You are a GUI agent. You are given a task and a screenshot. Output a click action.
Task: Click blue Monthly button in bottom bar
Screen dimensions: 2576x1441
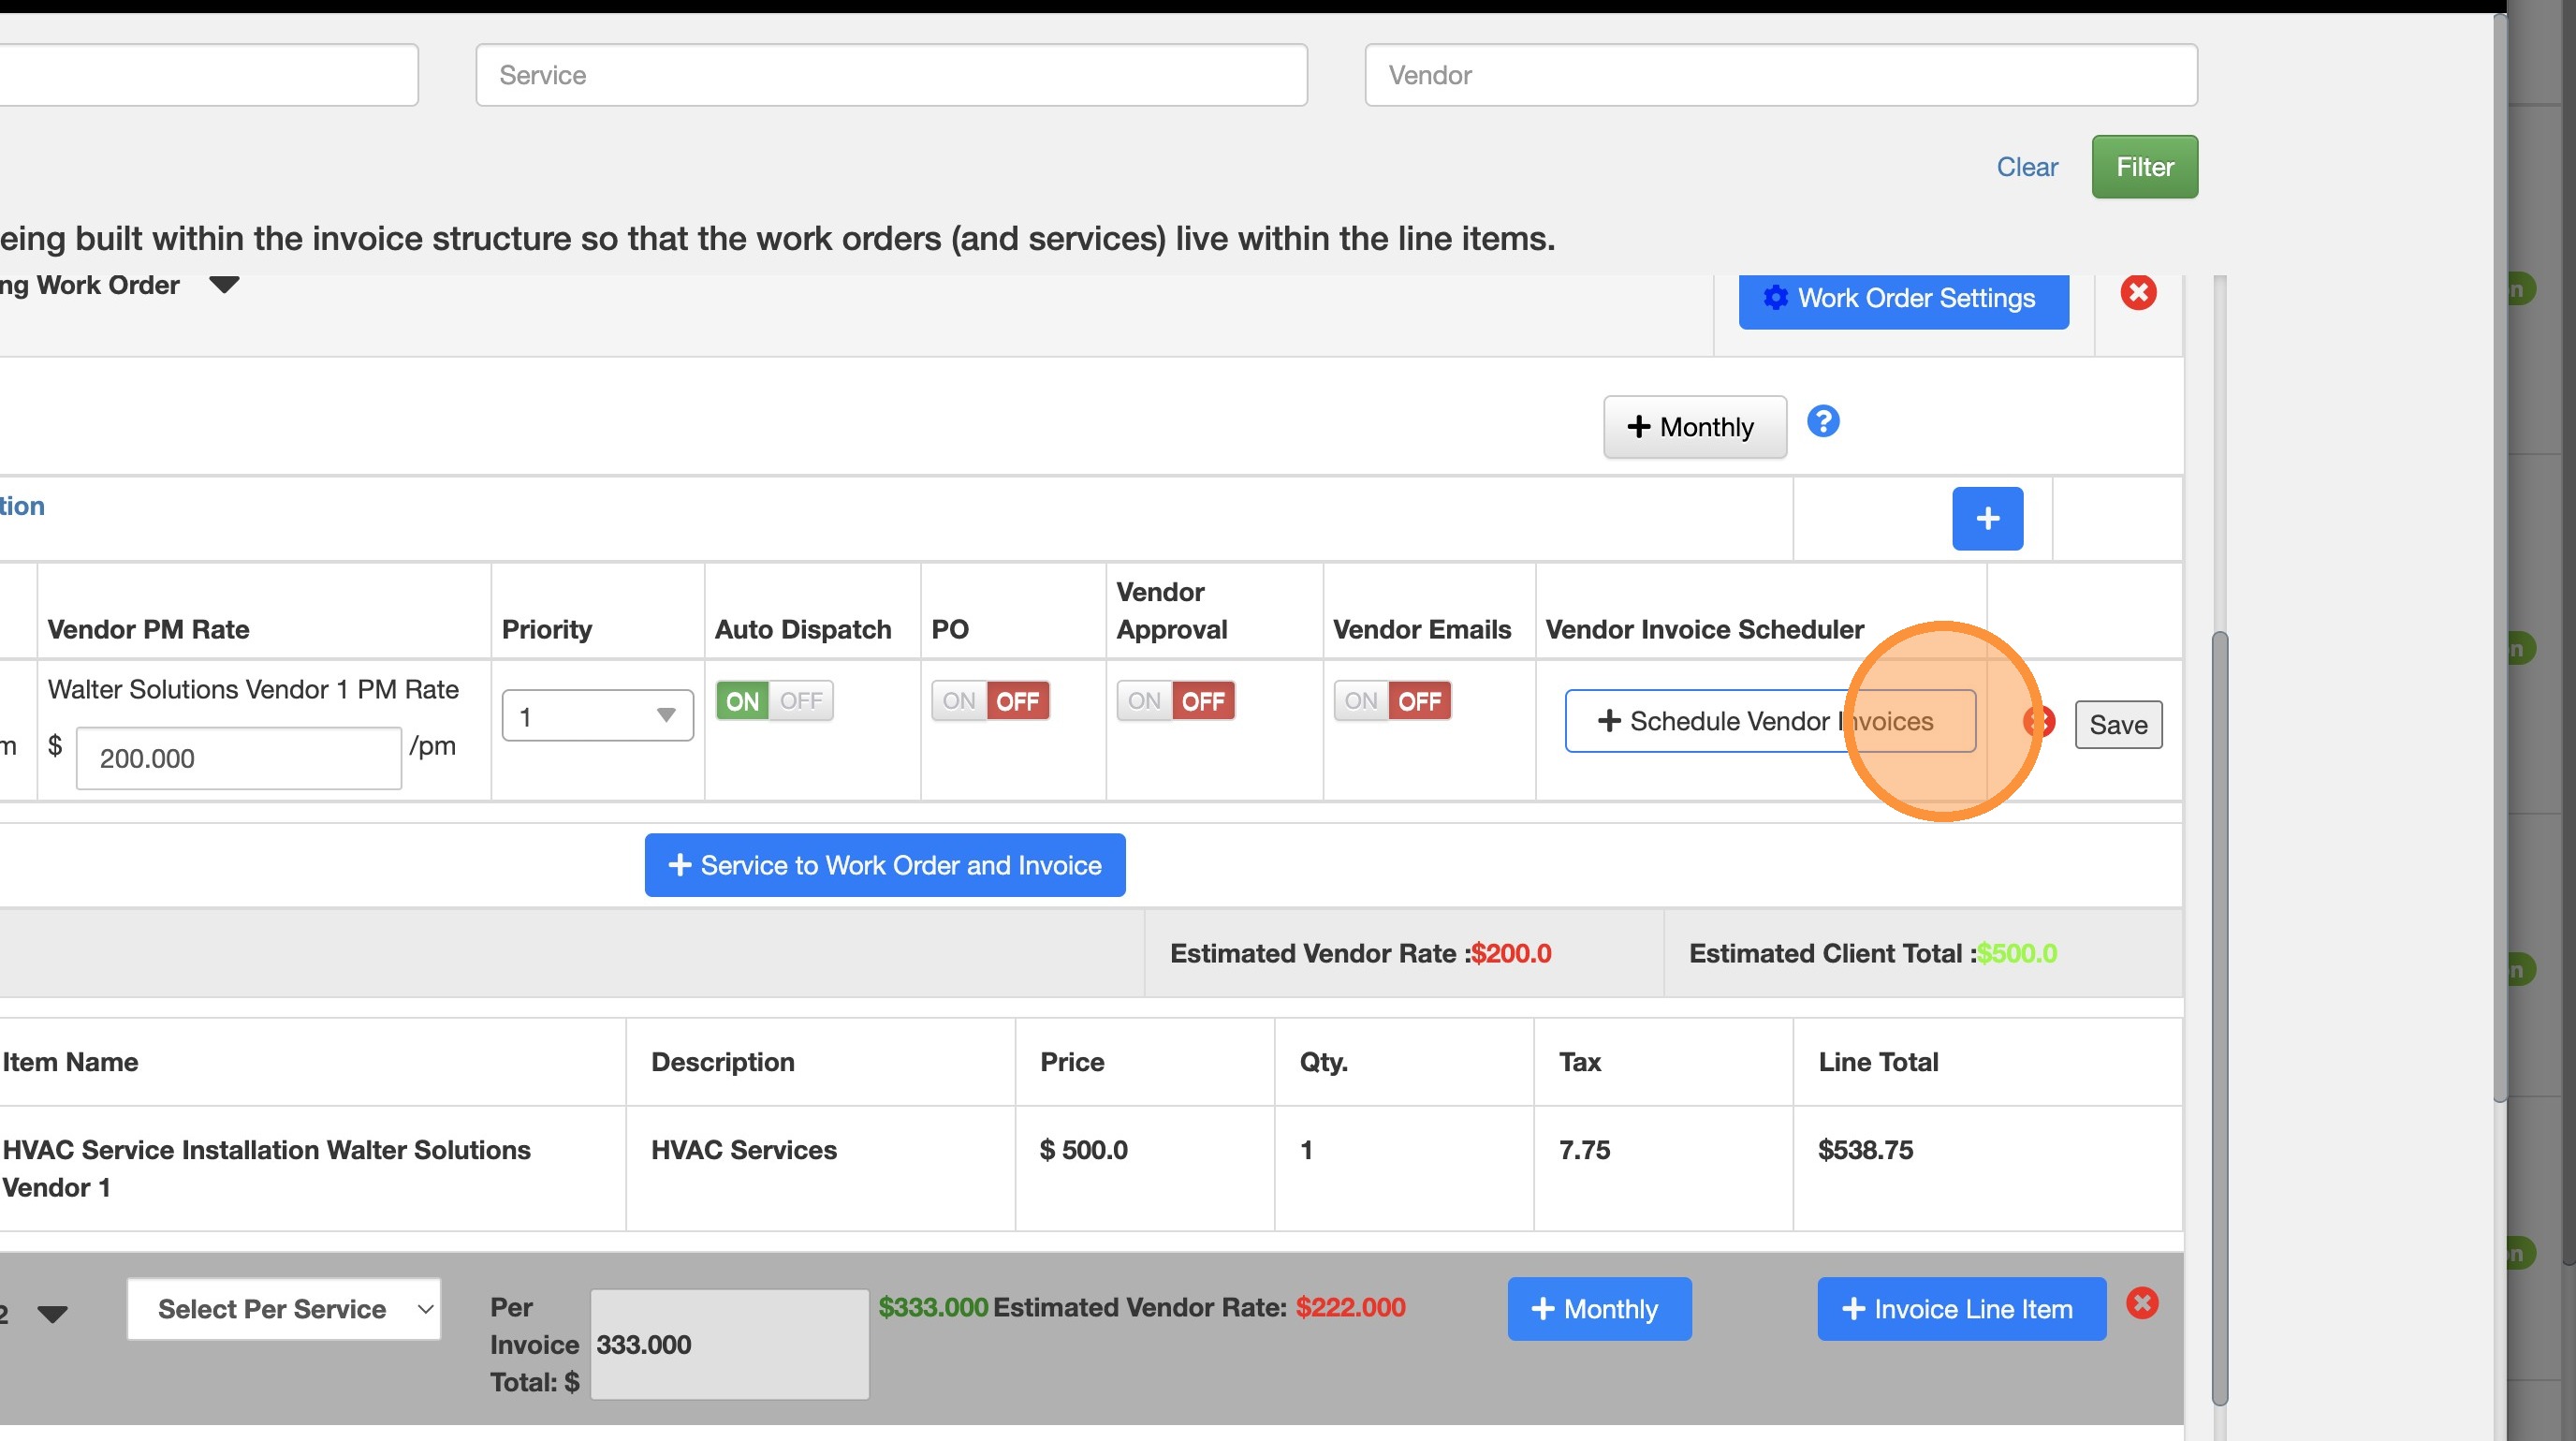(1598, 1308)
